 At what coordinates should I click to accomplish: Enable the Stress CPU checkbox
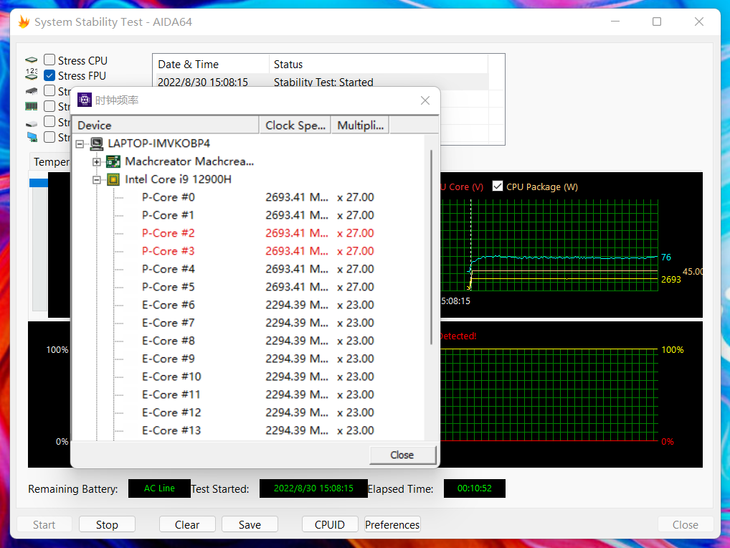point(49,60)
